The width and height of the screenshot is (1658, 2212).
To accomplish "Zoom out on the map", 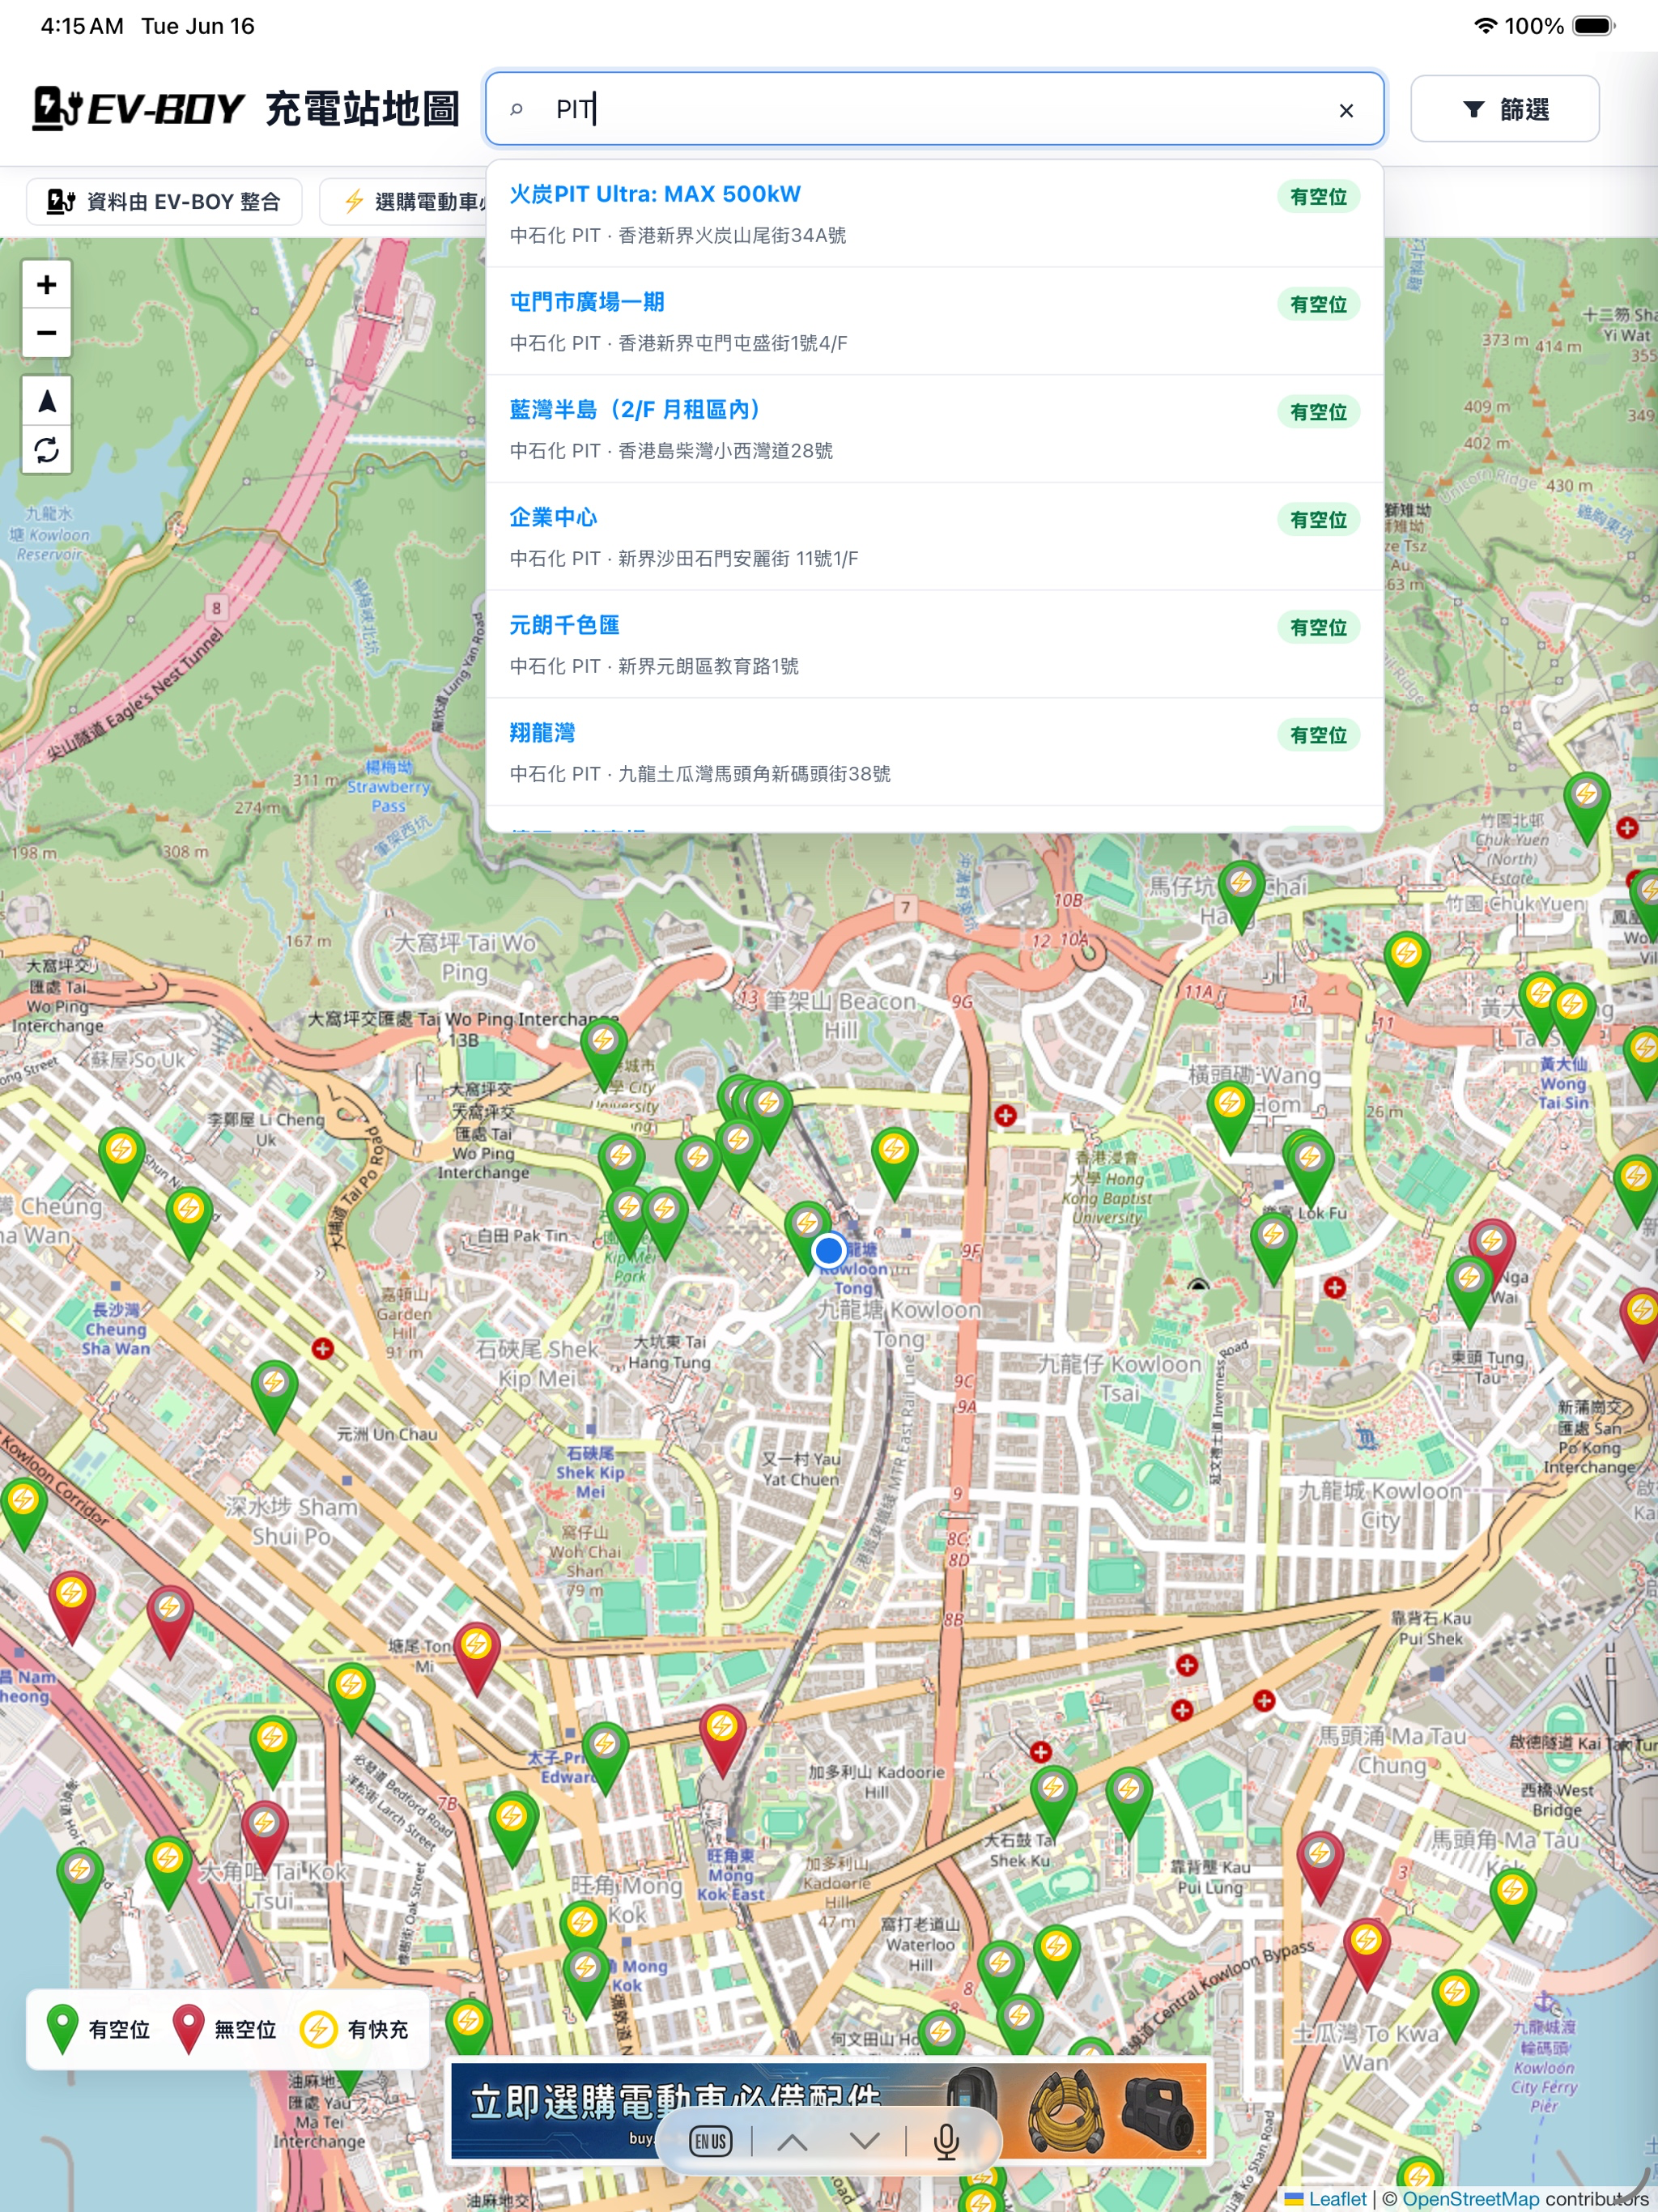I will 46,333.
